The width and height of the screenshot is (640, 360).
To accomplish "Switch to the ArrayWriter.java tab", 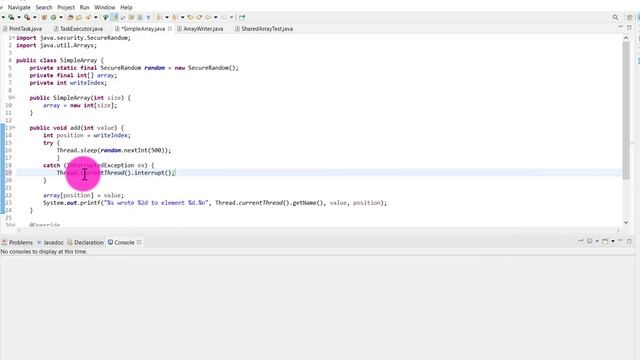I will (200, 29).
